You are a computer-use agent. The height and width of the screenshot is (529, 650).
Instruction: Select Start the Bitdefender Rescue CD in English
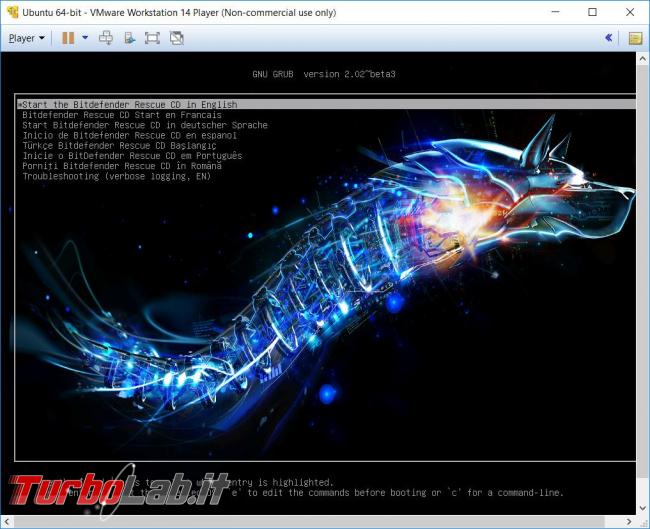coord(327,104)
